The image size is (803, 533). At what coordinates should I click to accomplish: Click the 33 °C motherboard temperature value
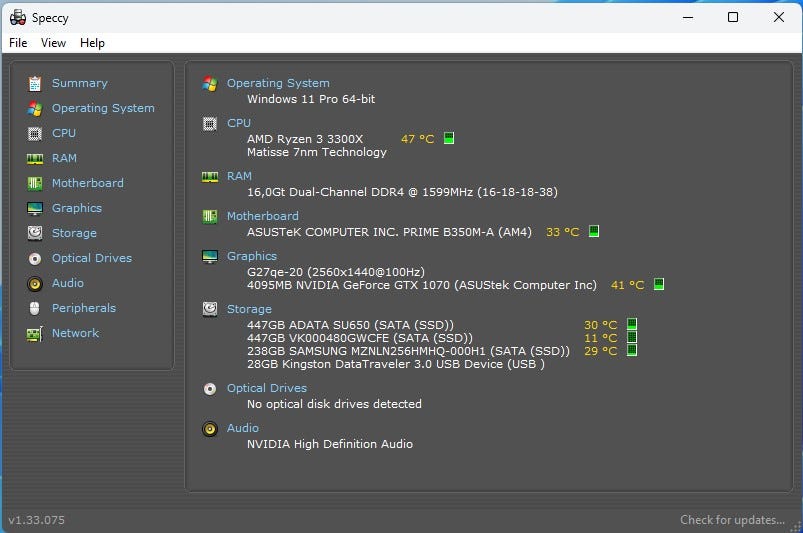562,232
